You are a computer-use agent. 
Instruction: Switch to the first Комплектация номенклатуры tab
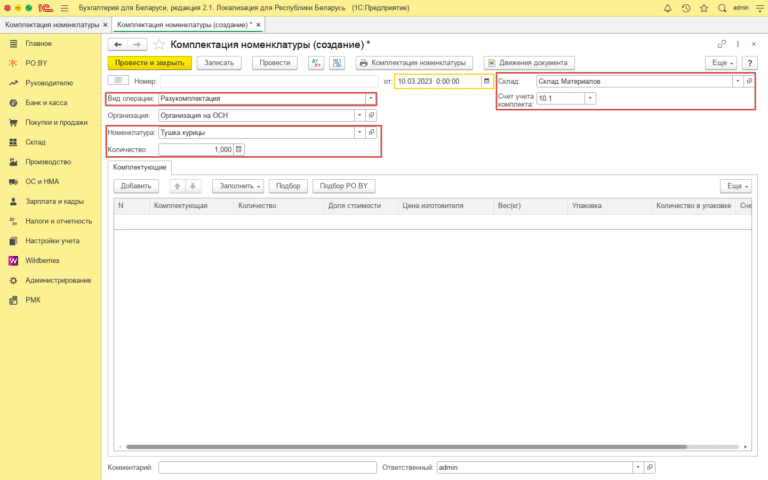(x=50, y=23)
